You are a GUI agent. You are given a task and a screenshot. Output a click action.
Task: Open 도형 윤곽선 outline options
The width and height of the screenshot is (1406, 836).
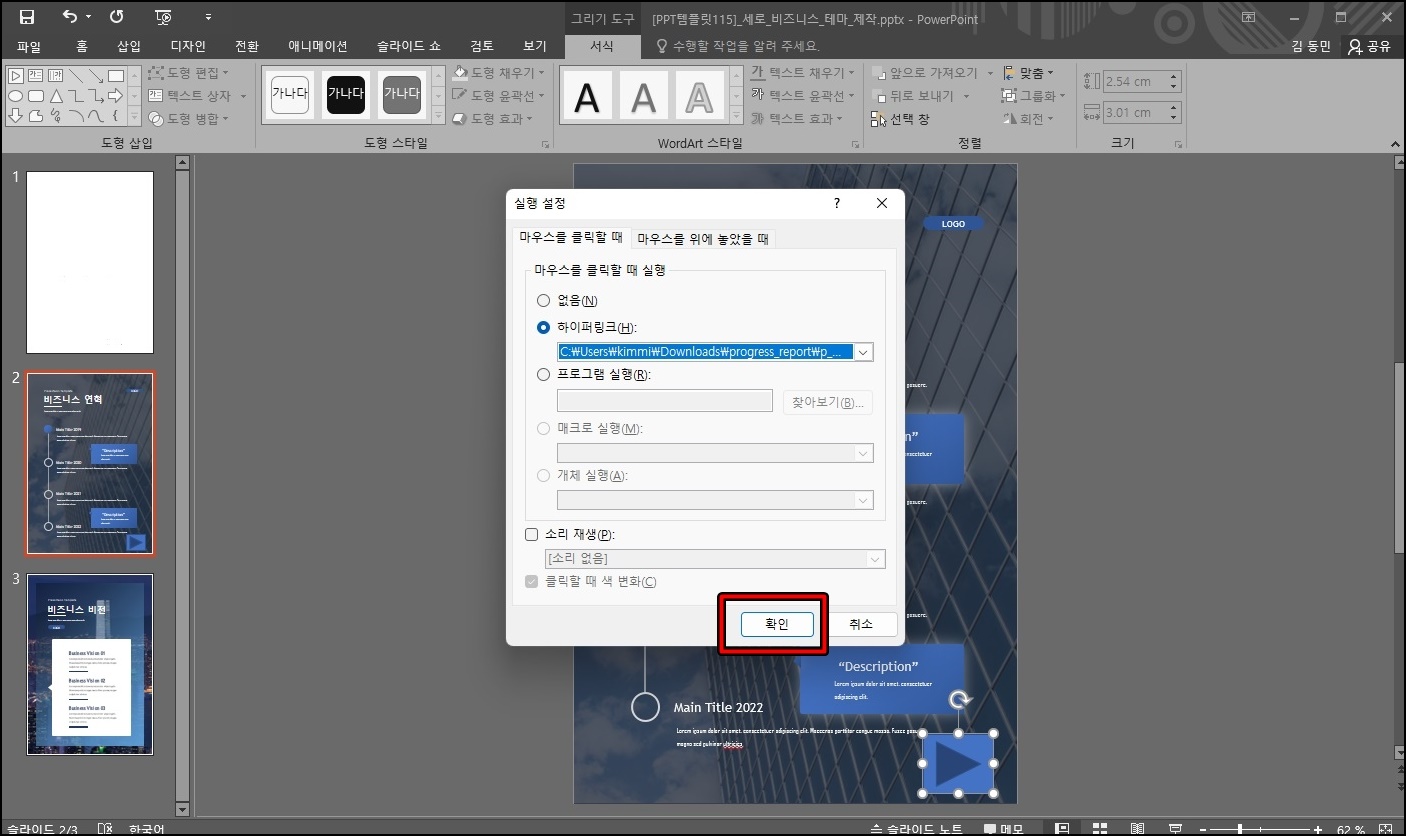(498, 96)
